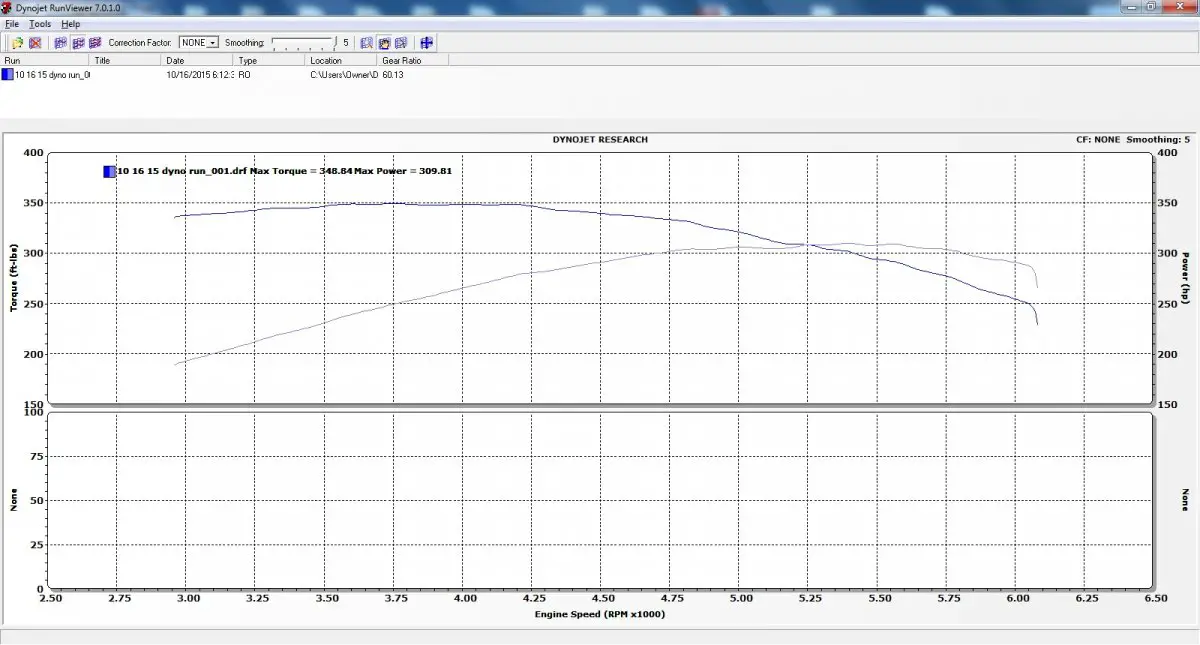Open the Correction Factor NONE dropdown

(x=199, y=43)
